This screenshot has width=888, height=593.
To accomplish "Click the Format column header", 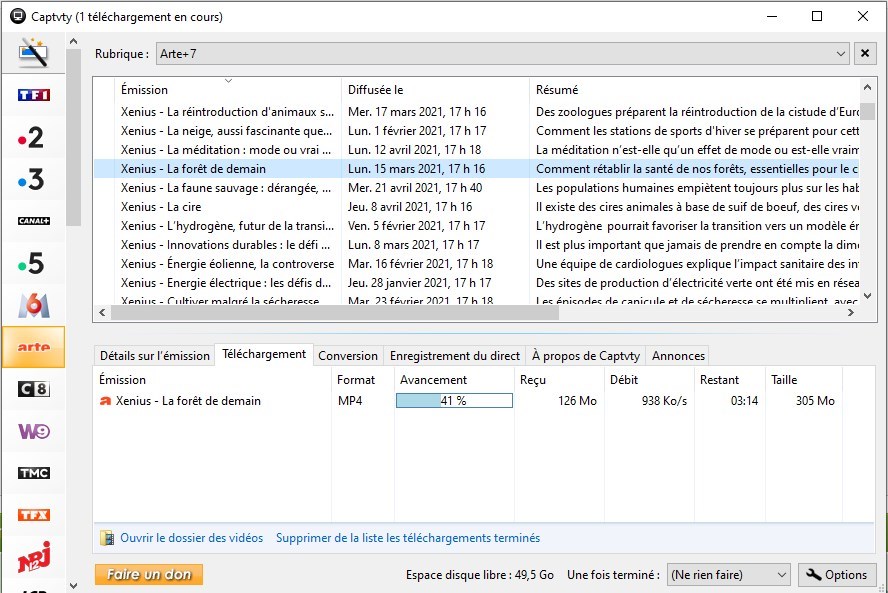I will [x=362, y=379].
